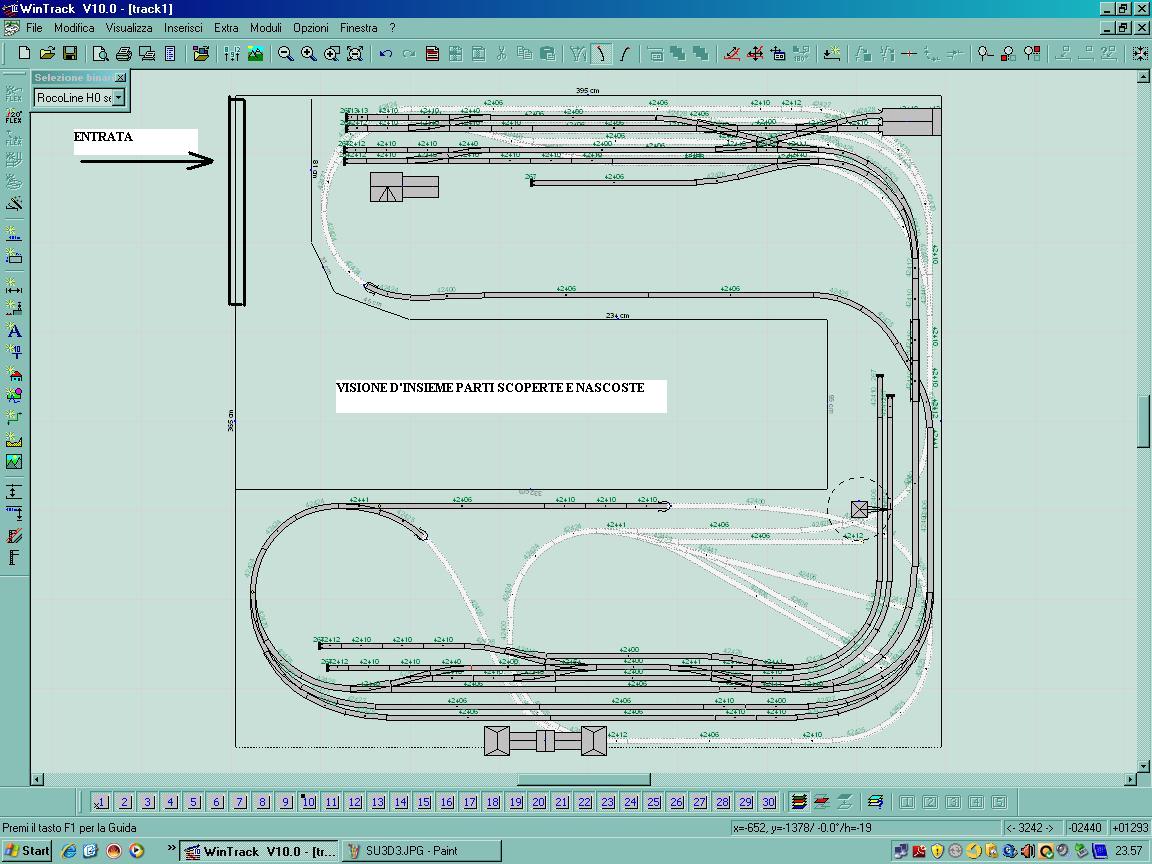
Task: Print the track plan using the printer icon
Action: point(123,54)
